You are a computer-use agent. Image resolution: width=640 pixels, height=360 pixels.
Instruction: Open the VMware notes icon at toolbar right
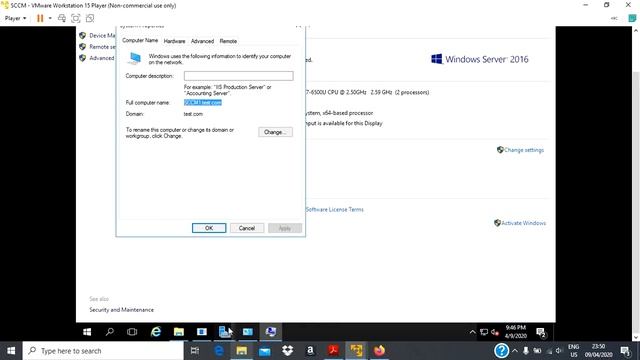tap(632, 18)
